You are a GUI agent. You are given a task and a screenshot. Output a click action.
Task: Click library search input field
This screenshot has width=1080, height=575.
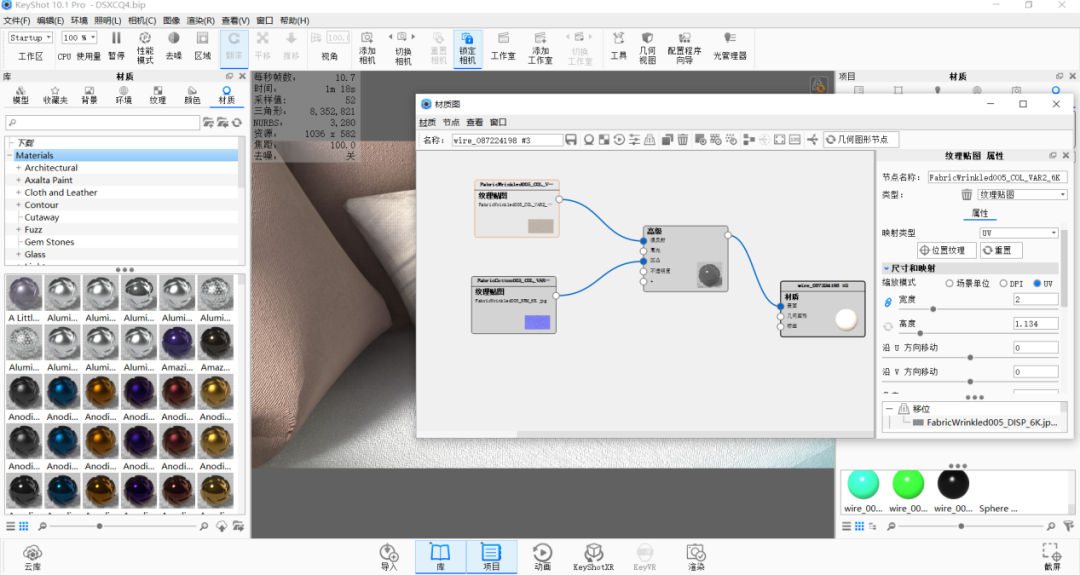[103, 123]
